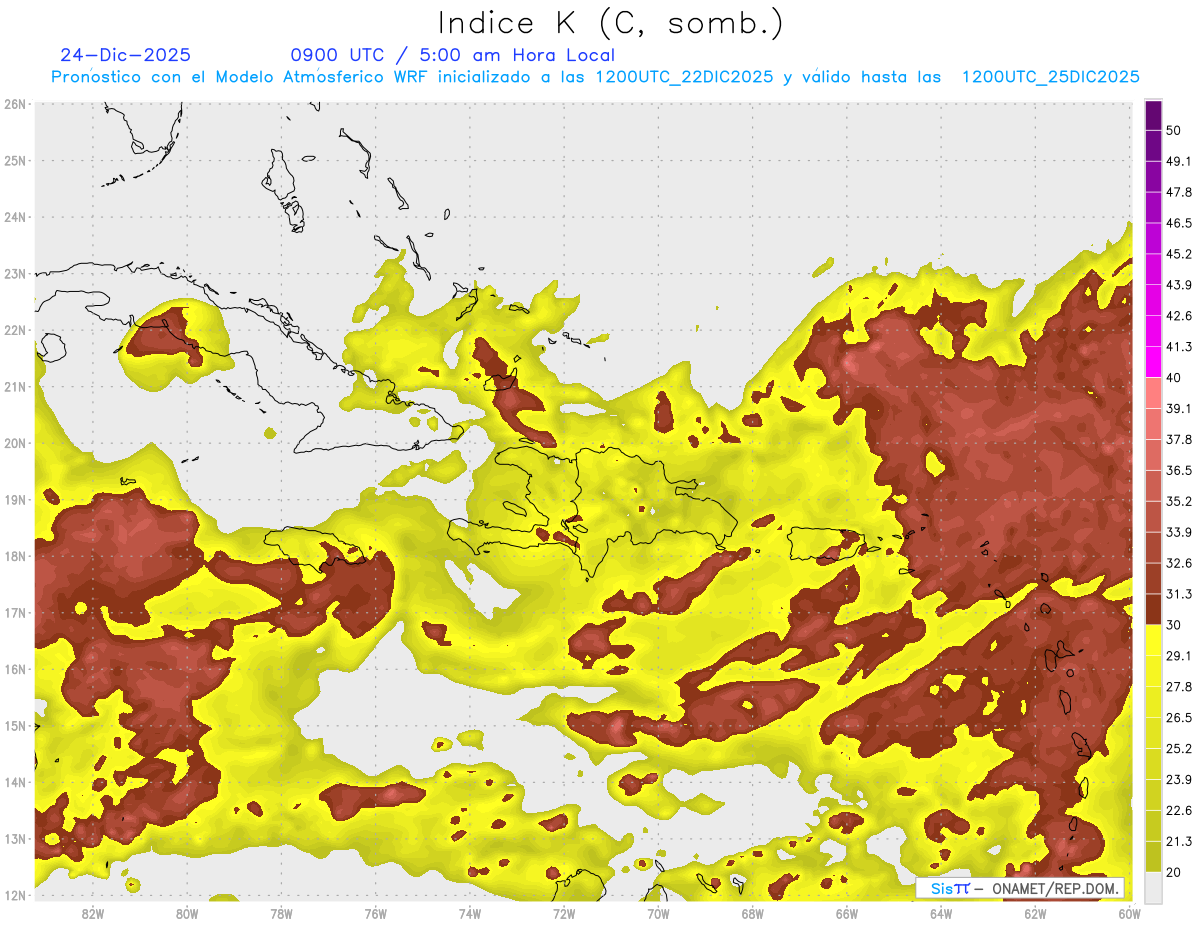Viewport: 1200px width, 927px height.
Task: Click the "45.2" colorbar label
Action: 1179,254
